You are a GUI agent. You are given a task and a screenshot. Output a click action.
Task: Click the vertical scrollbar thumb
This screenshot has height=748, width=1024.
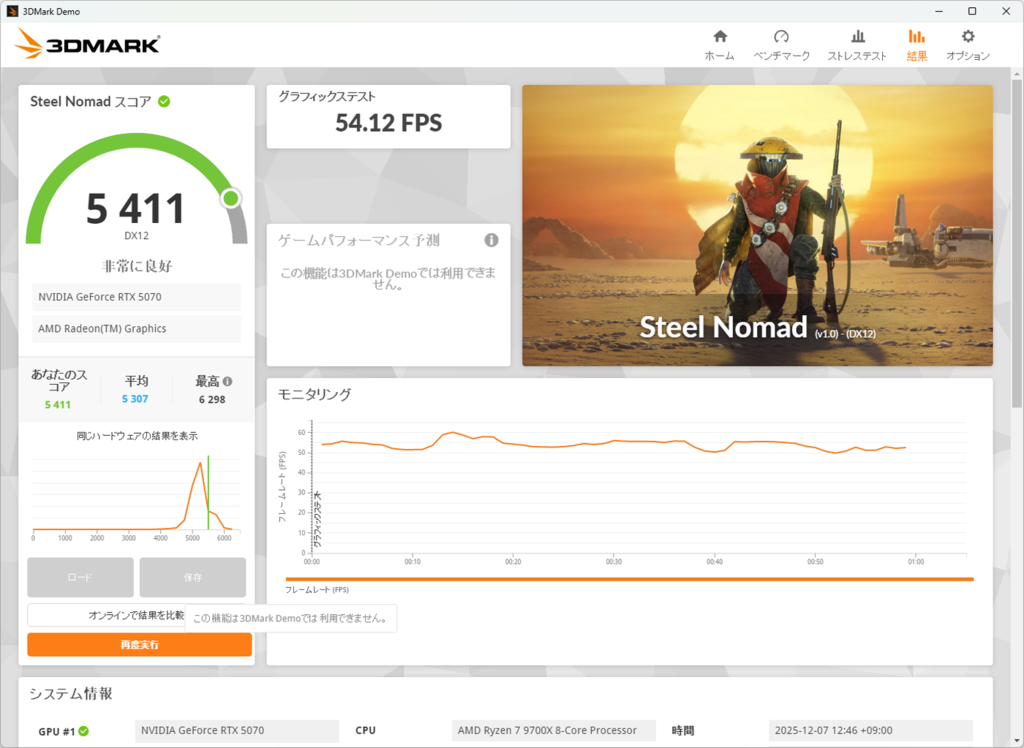click(1017, 244)
